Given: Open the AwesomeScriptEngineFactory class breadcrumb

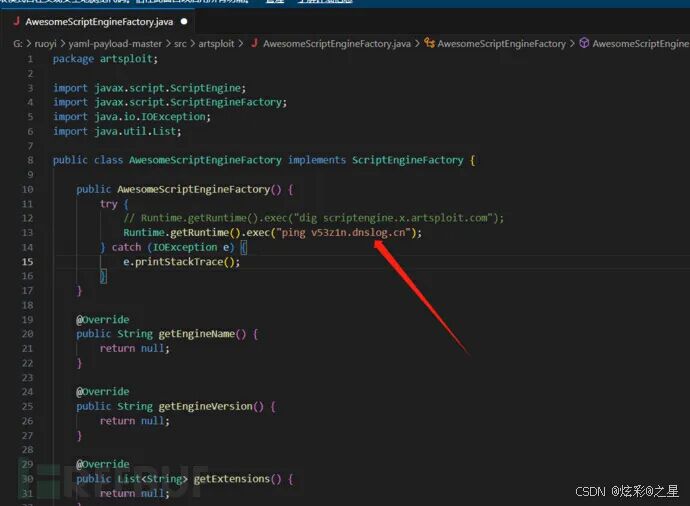Looking at the screenshot, I should (502, 44).
